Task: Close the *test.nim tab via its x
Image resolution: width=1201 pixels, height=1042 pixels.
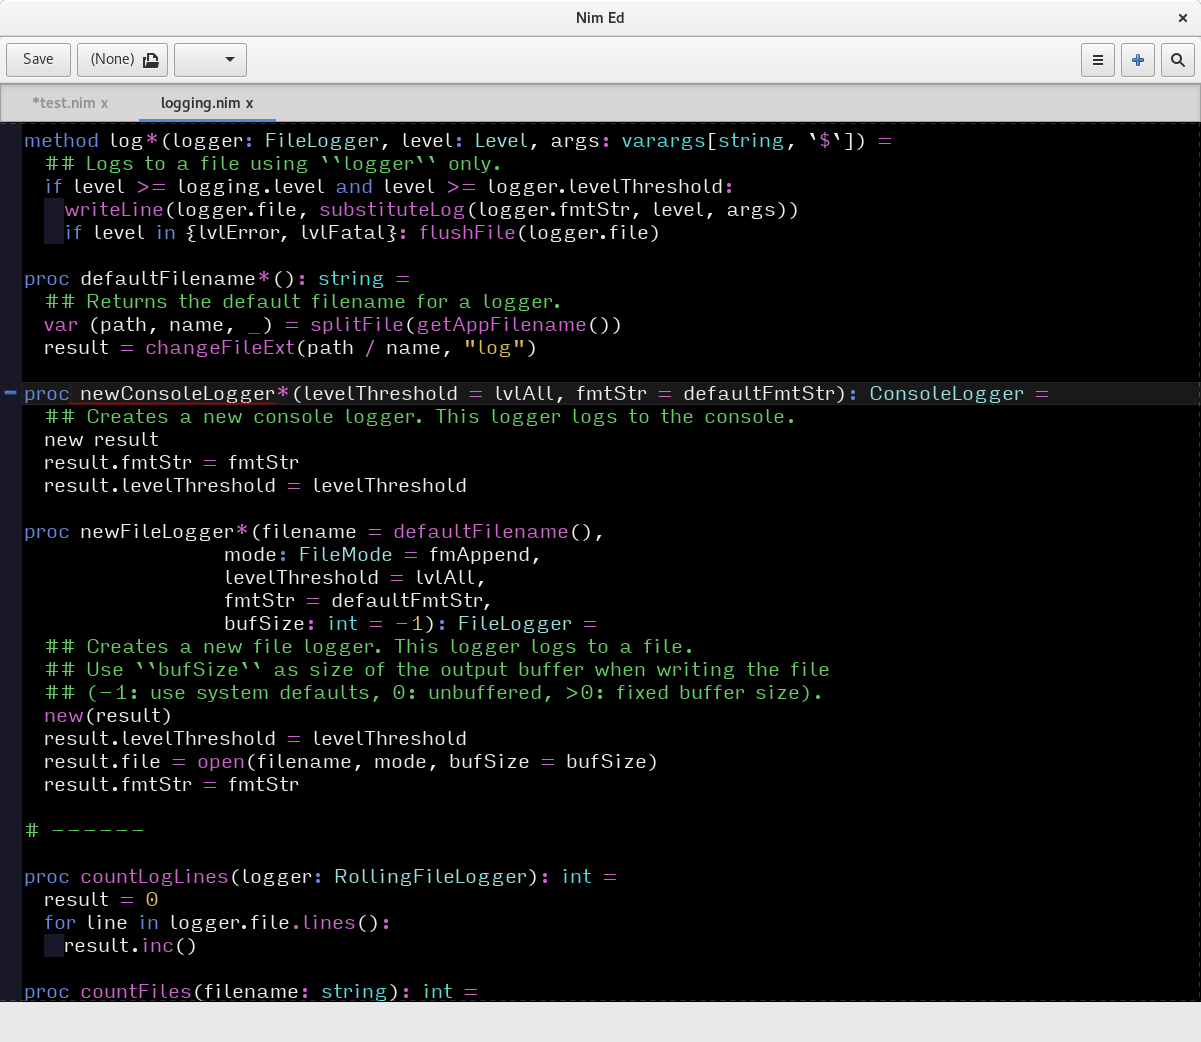Action: 104,103
